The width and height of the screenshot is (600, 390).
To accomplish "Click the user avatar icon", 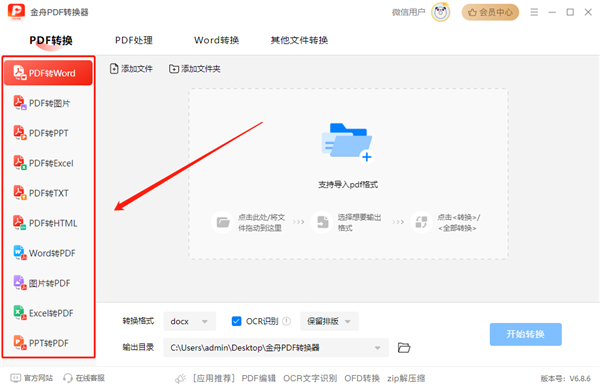I will (x=440, y=12).
